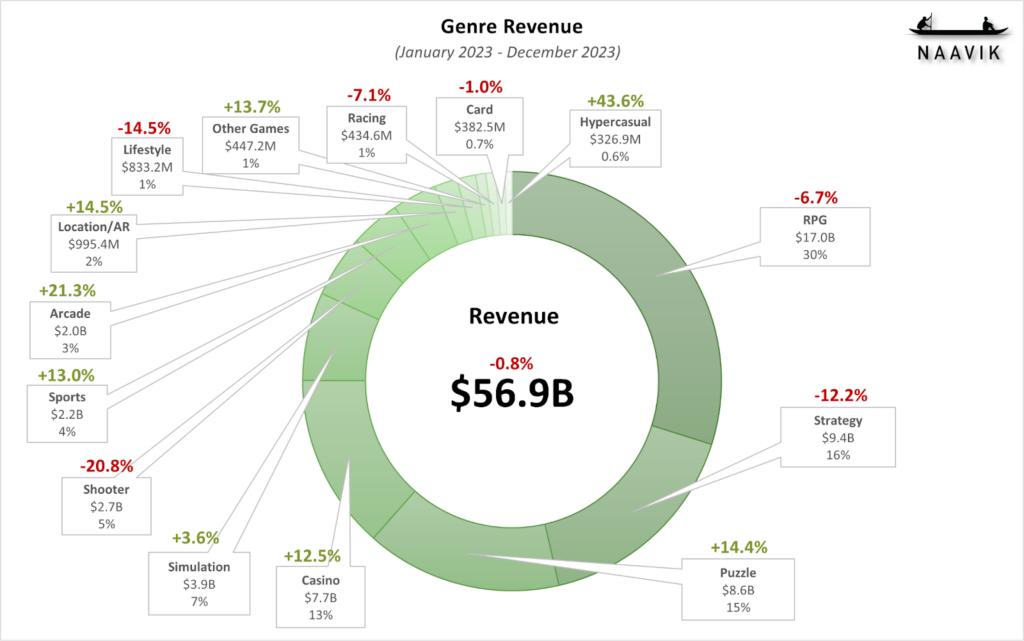The image size is (1024, 641).
Task: Click the Genre Revenue chart title
Action: tap(512, 24)
